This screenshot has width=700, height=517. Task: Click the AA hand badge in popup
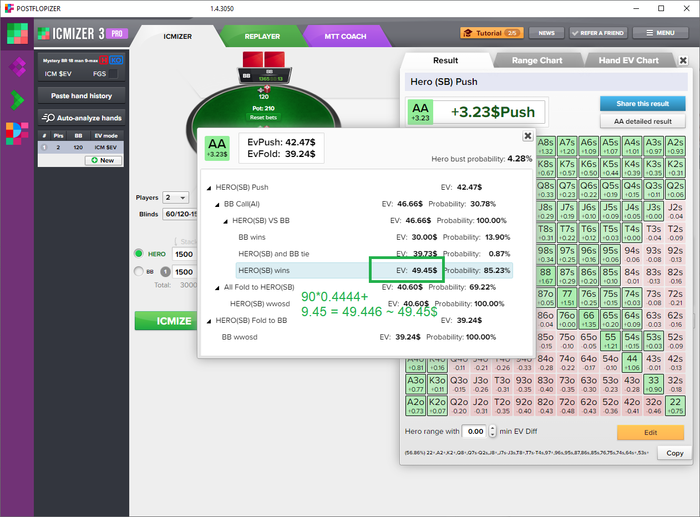tap(217, 148)
